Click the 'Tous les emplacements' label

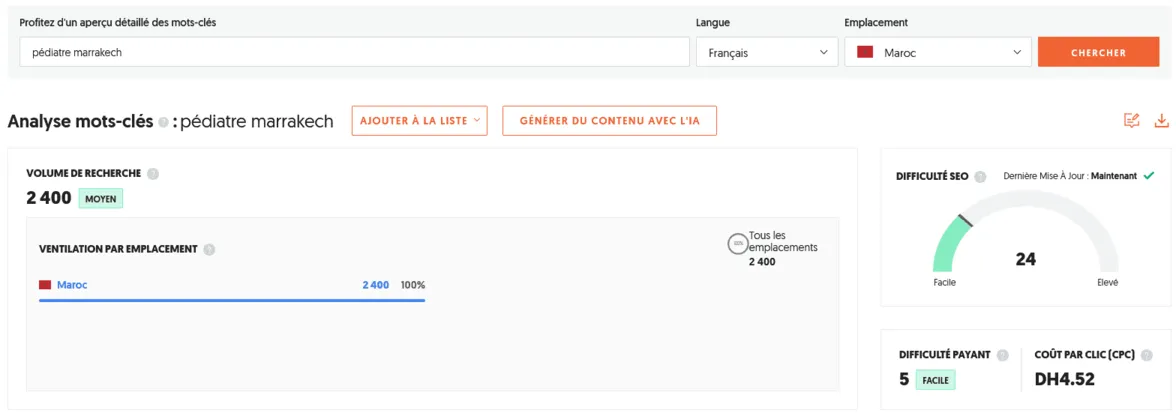tap(784, 241)
